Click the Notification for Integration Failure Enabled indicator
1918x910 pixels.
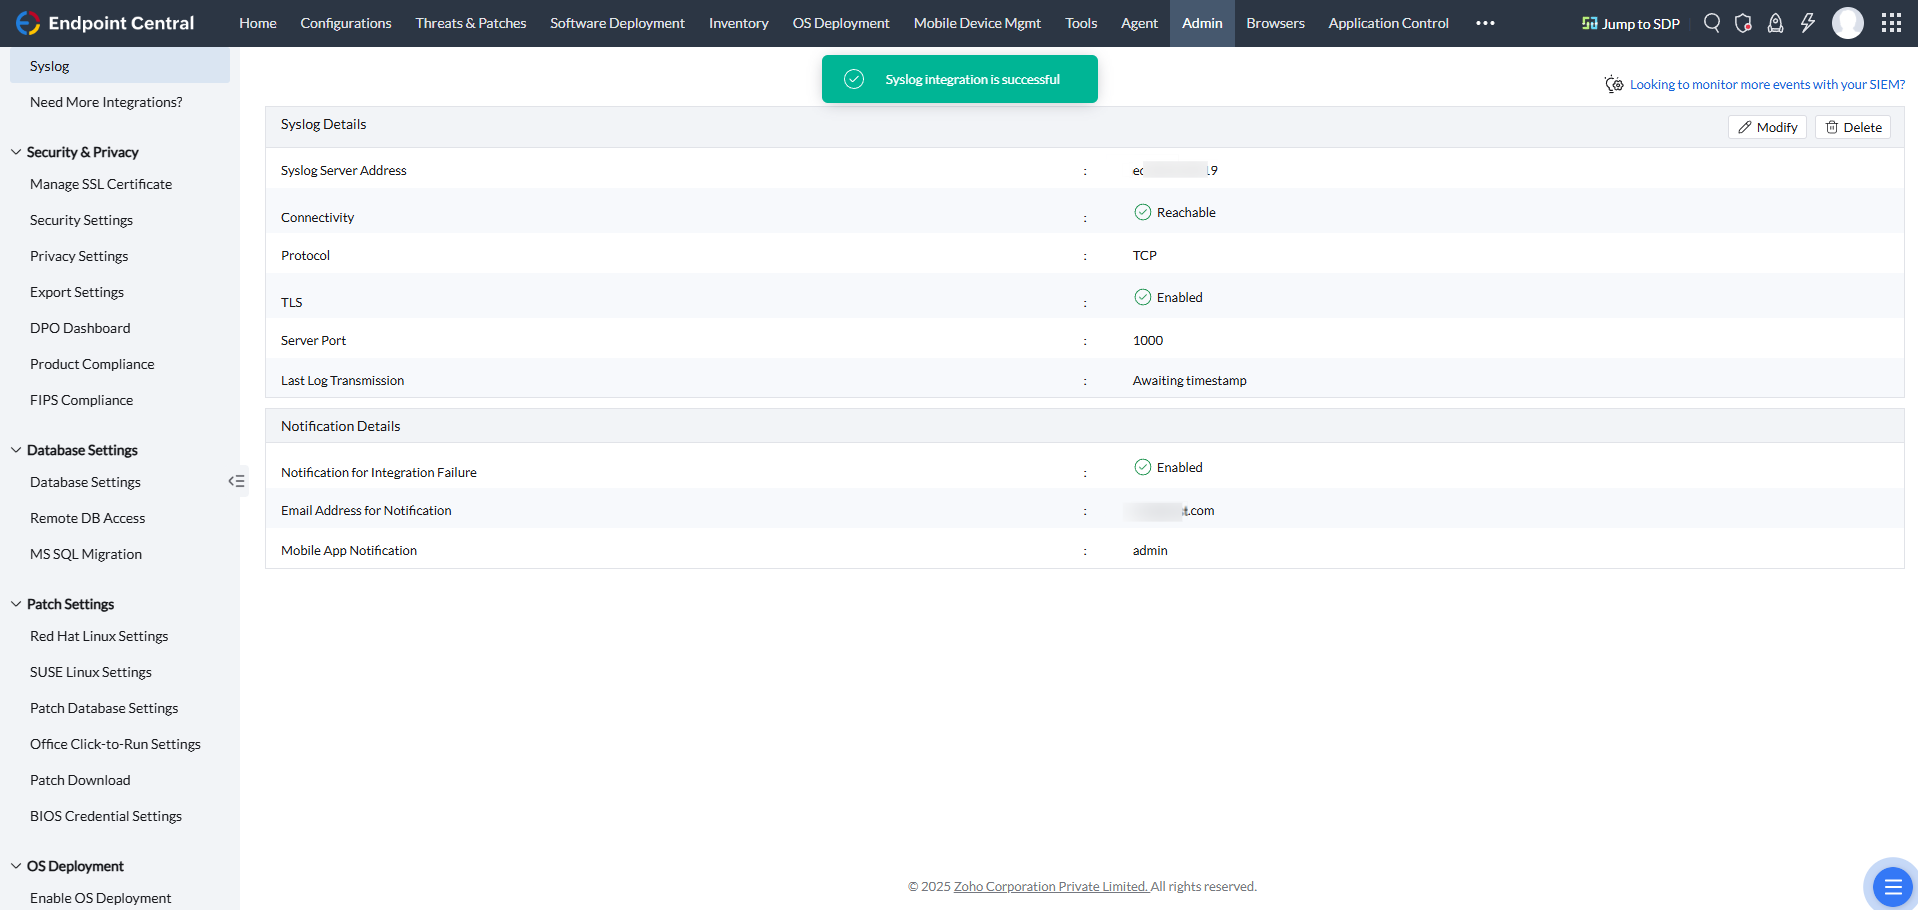pyautogui.click(x=1142, y=466)
